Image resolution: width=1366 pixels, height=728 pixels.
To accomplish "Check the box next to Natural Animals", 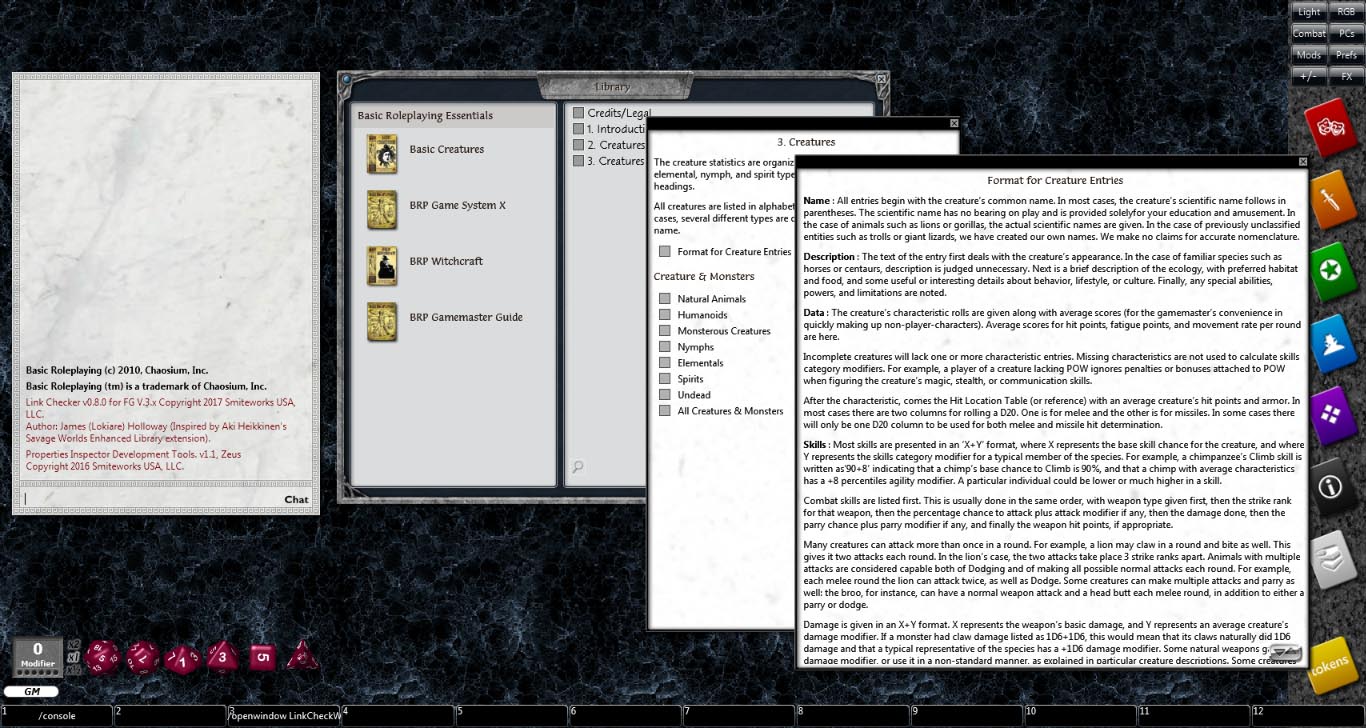I will [665, 298].
